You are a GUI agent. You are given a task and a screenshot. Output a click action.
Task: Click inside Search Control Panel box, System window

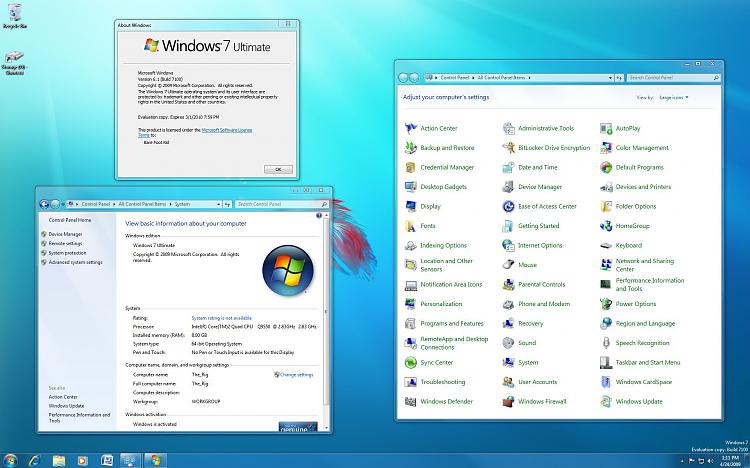click(x=282, y=204)
